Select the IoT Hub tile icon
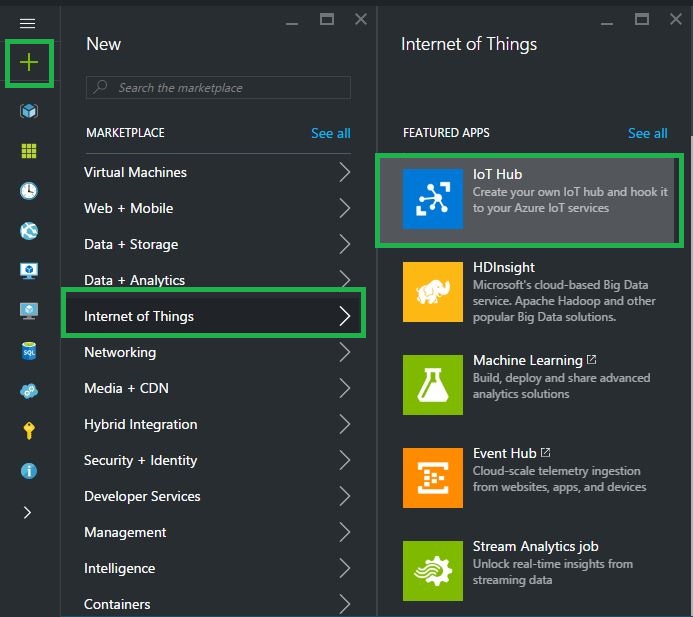Screen dimensions: 693x617 (433, 198)
